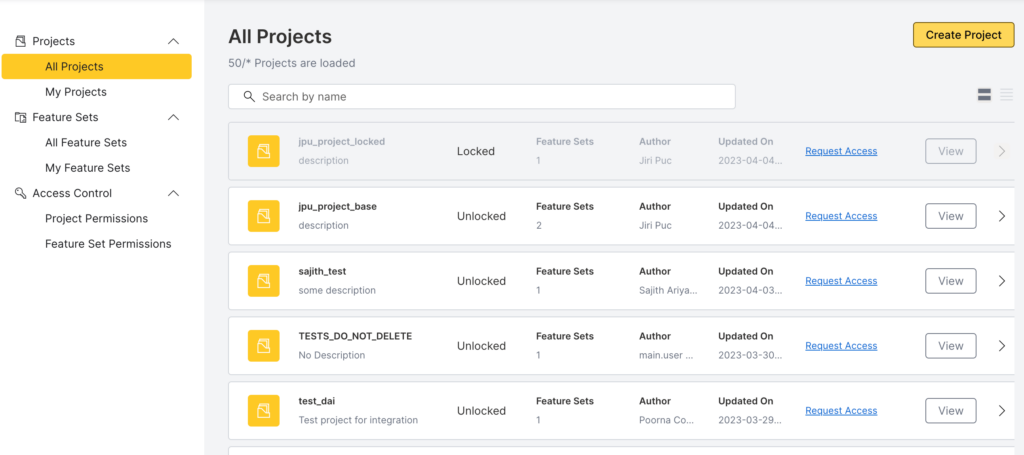Screen dimensions: 1024x455
Task: Focus the Search by name field
Action: pos(490,97)
